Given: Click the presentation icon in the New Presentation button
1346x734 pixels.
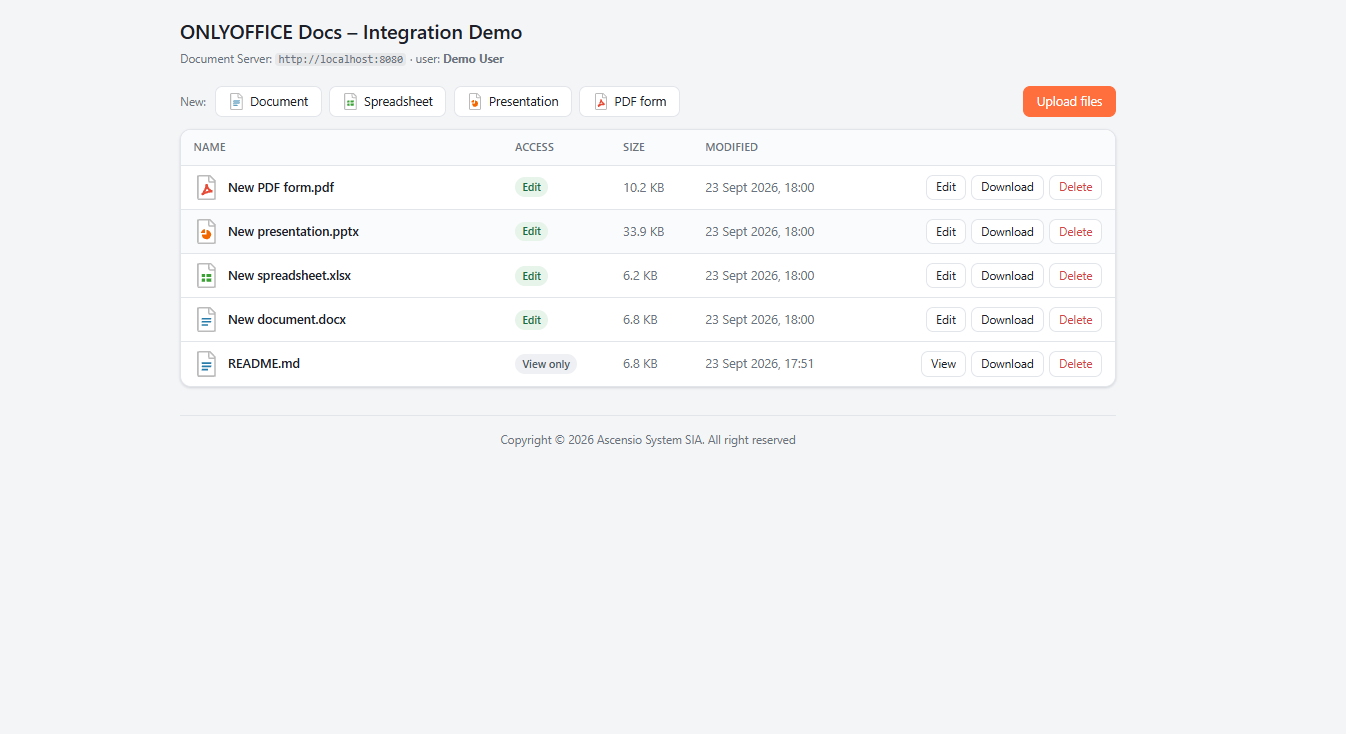Looking at the screenshot, I should [x=475, y=101].
